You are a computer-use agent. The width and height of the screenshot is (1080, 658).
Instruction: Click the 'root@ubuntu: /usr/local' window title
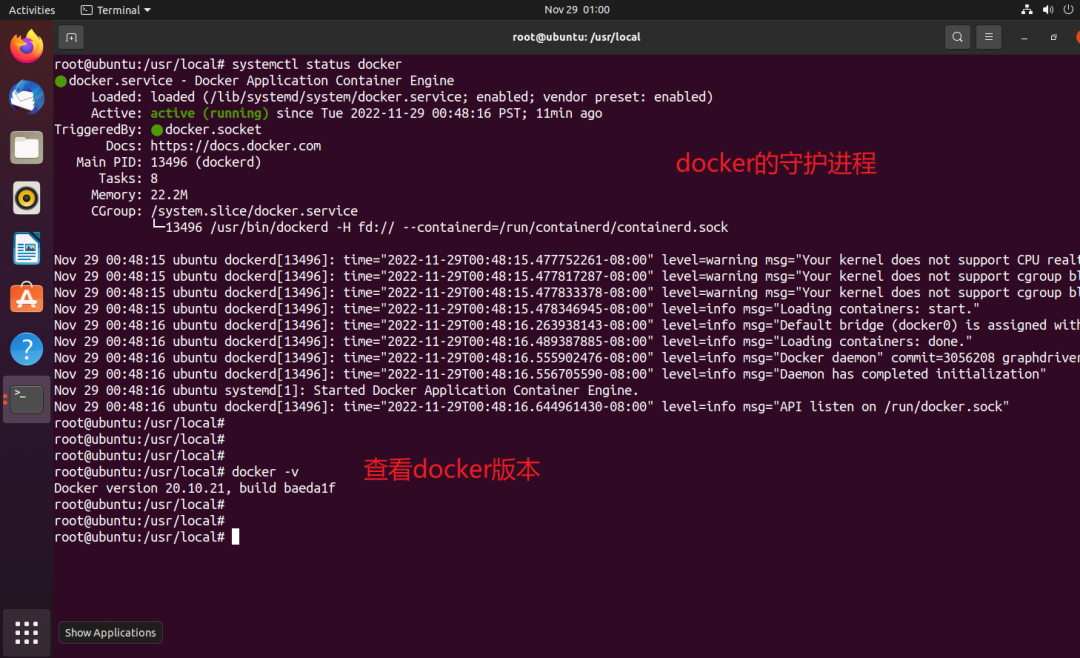pos(577,37)
